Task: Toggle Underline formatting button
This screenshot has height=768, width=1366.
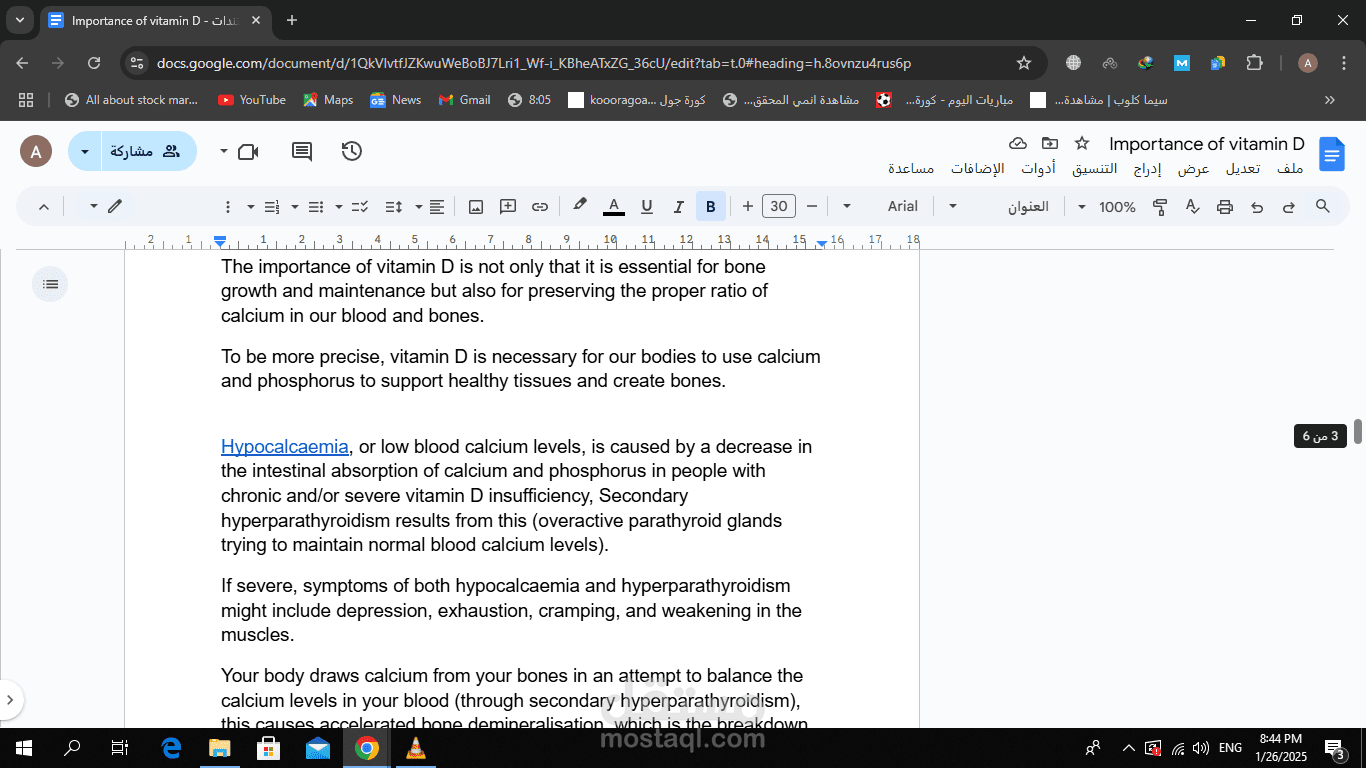Action: 647,207
